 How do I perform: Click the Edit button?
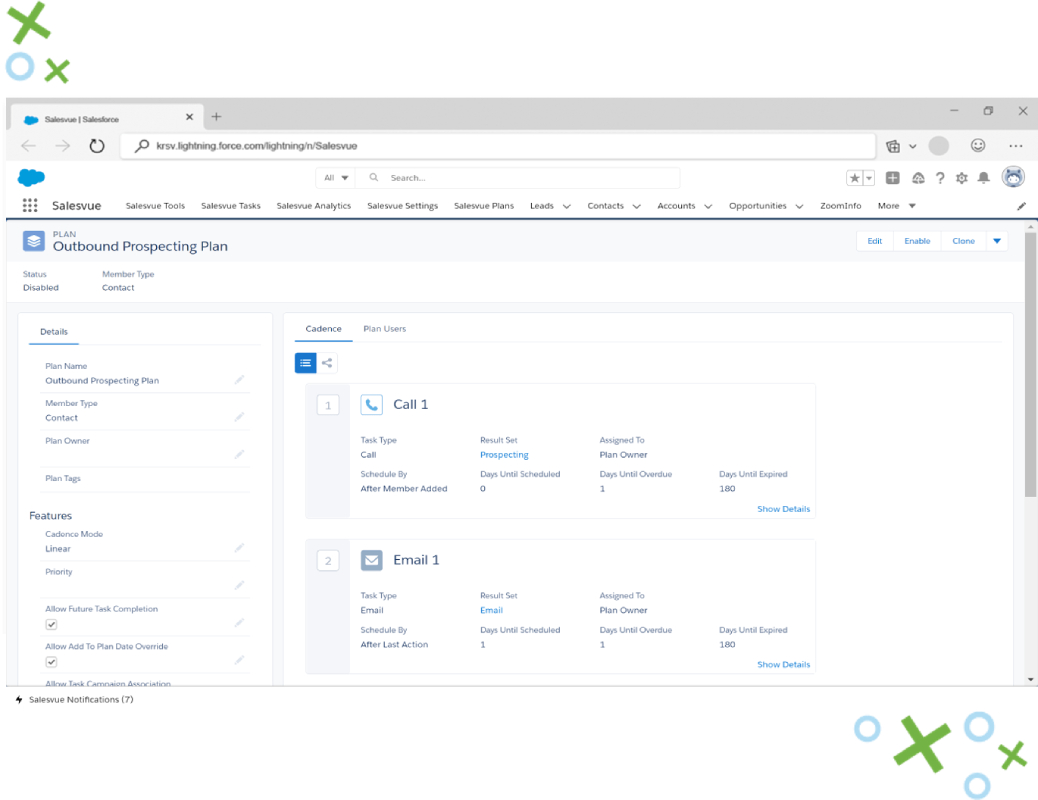point(874,241)
